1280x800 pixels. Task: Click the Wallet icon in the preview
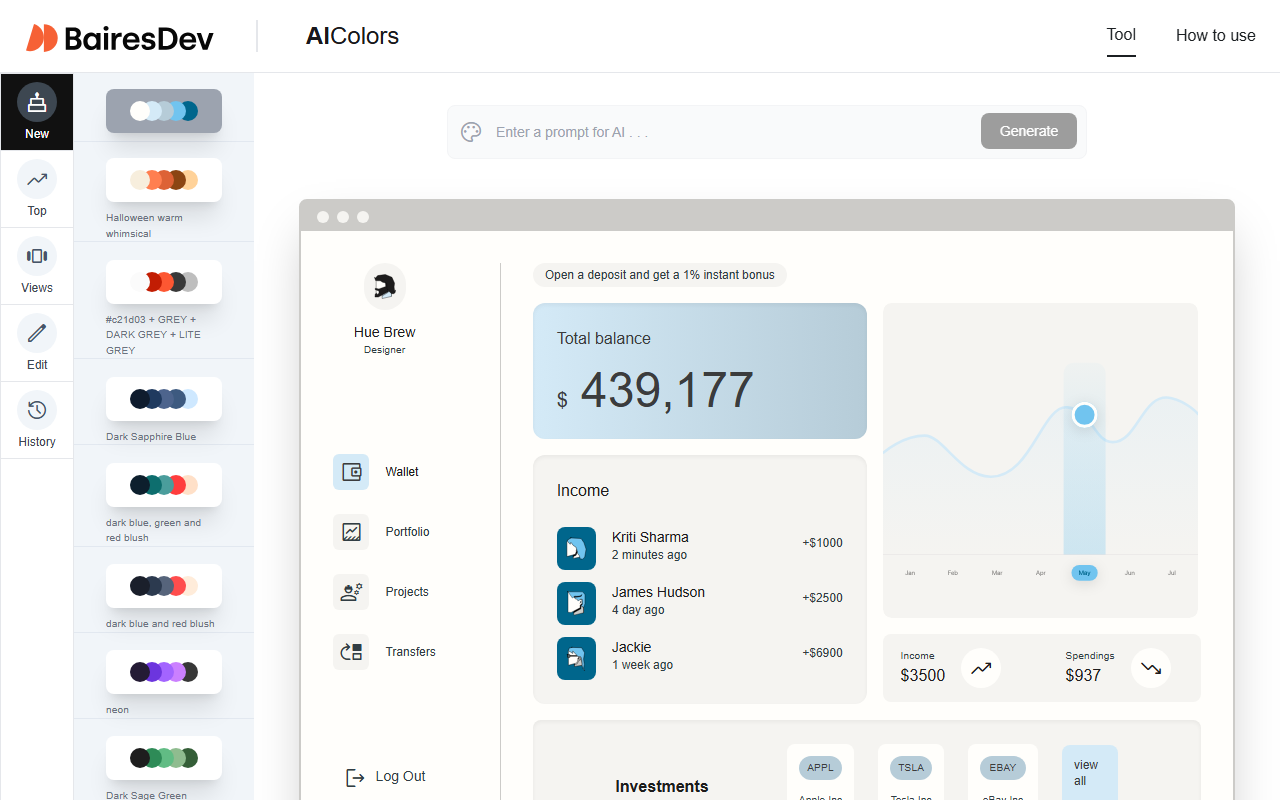pos(351,472)
